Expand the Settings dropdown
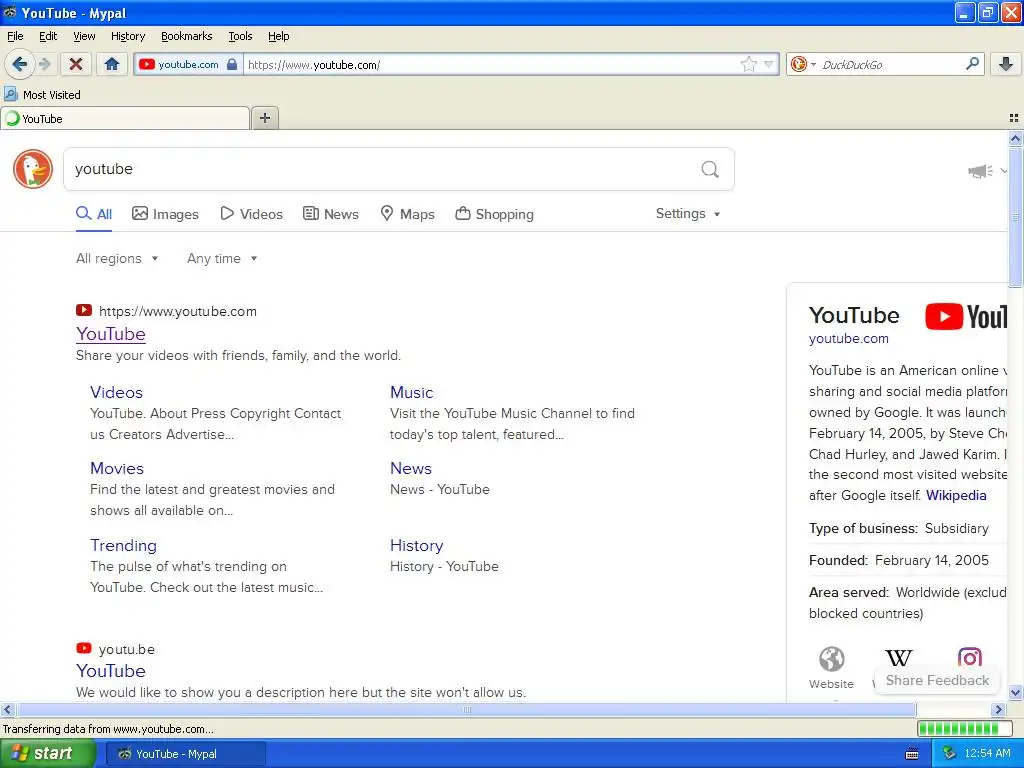1024x768 pixels. [688, 214]
